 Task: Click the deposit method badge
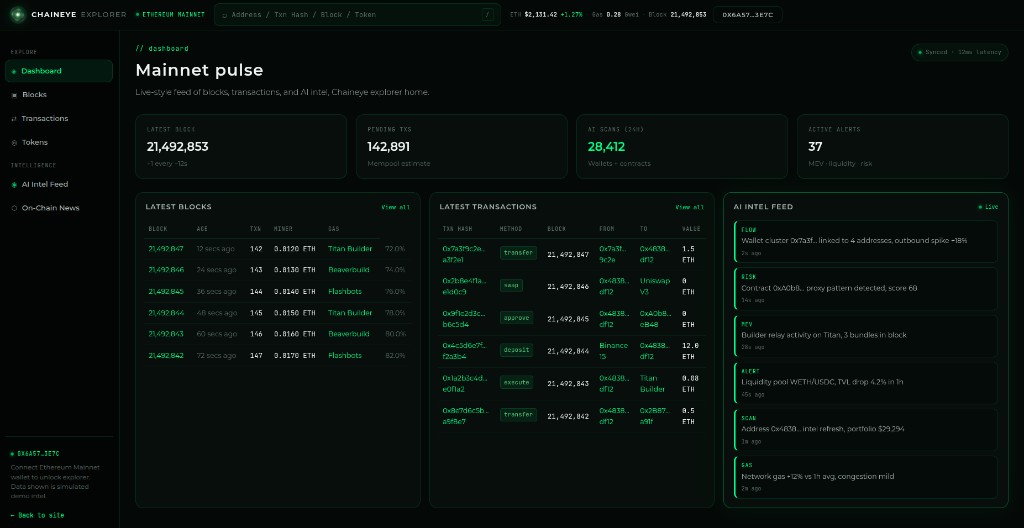[x=517, y=350]
